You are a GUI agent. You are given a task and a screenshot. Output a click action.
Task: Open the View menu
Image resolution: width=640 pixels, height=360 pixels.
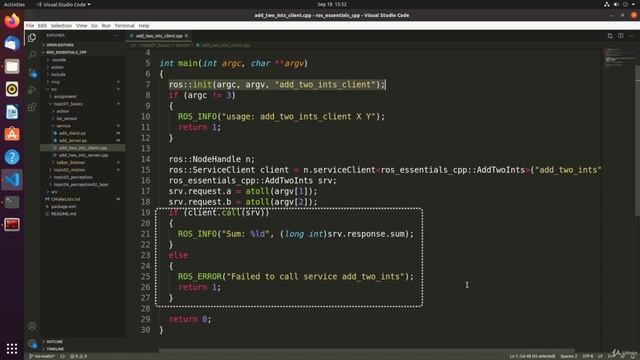tap(82, 26)
